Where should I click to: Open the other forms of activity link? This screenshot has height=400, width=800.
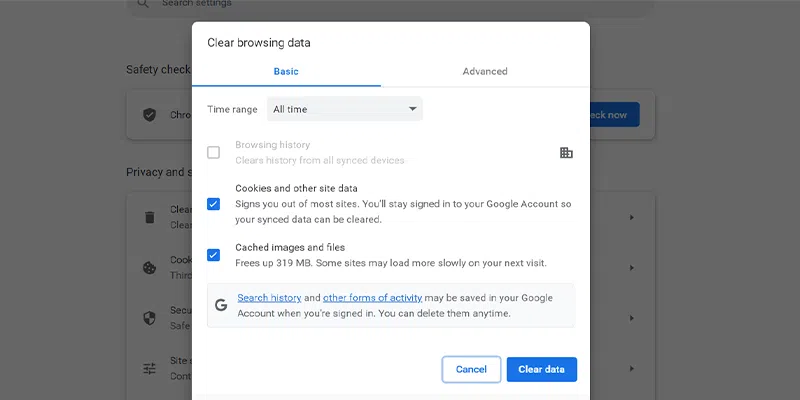(x=372, y=298)
